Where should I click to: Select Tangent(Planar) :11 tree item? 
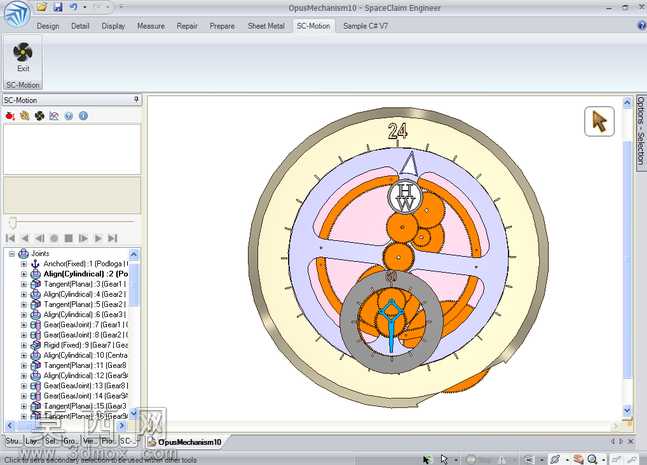pyautogui.click(x=85, y=365)
